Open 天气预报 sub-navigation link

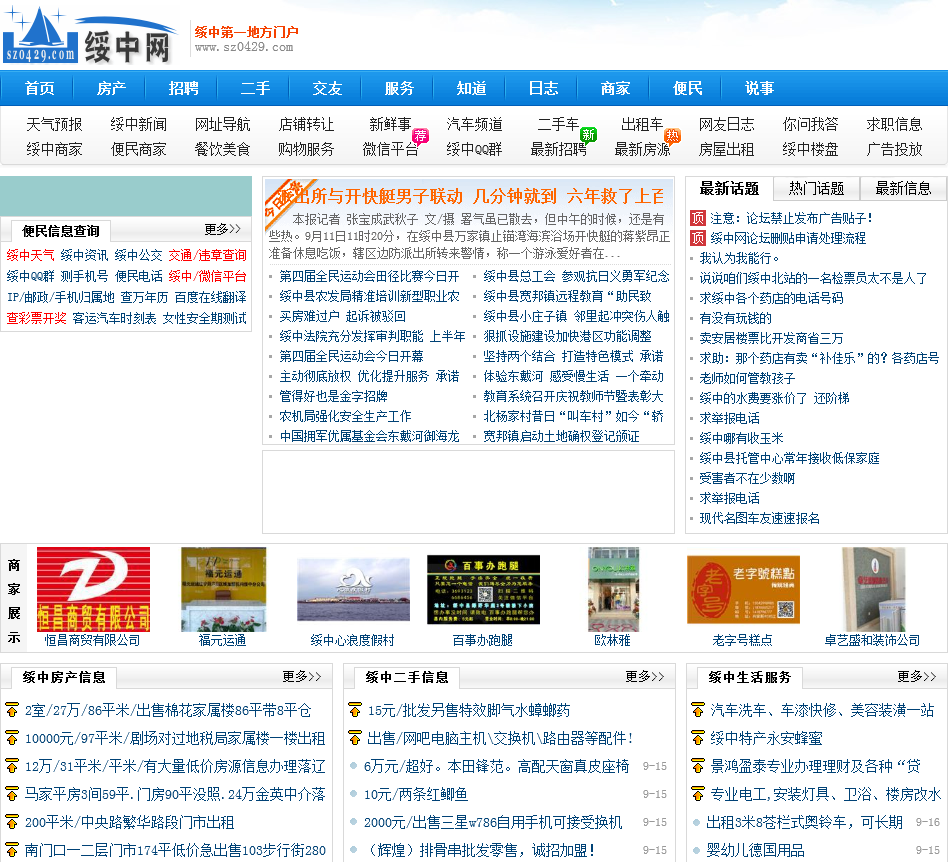(x=54, y=125)
